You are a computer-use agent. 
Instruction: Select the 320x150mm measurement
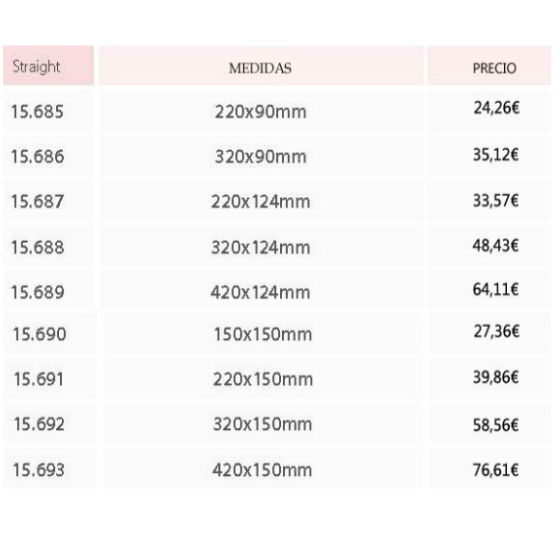[262, 424]
